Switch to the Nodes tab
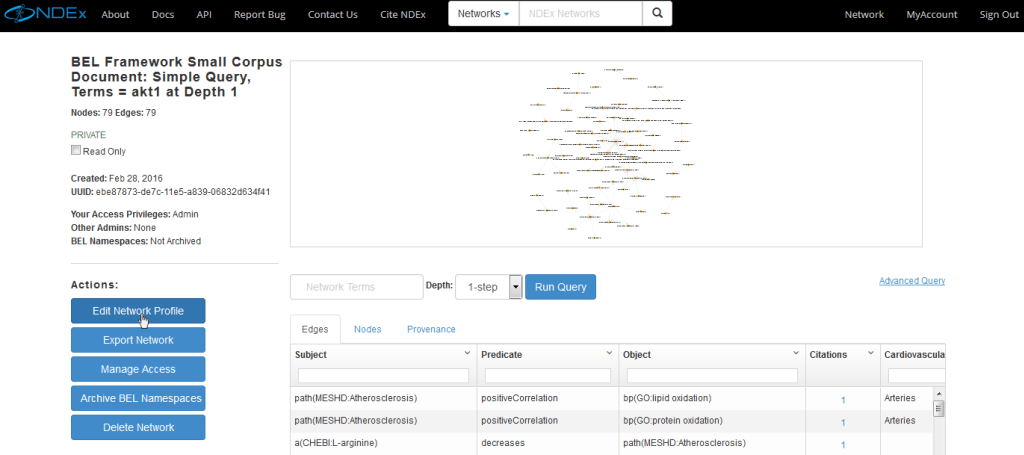 (x=368, y=329)
